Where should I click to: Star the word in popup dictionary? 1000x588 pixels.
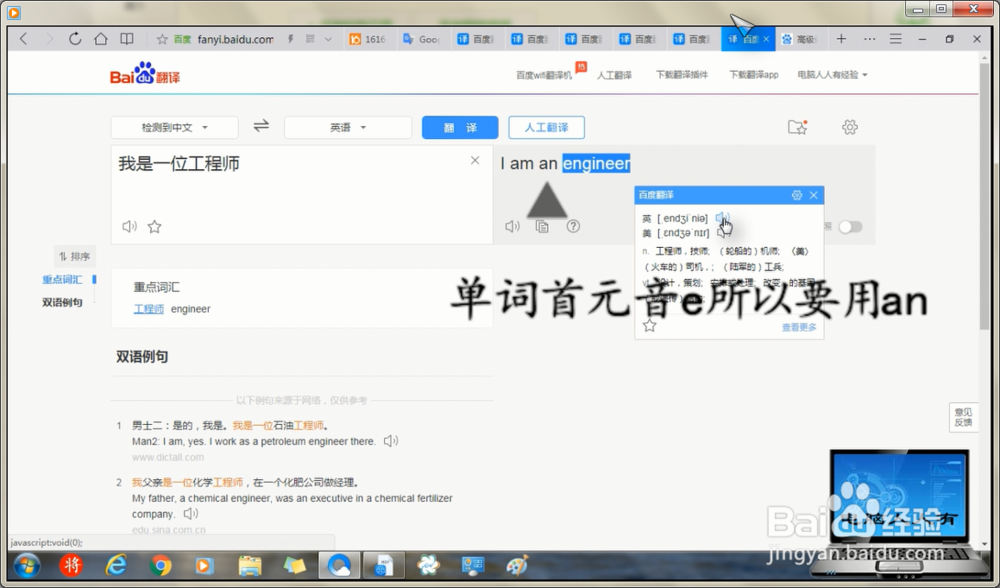pyautogui.click(x=649, y=326)
